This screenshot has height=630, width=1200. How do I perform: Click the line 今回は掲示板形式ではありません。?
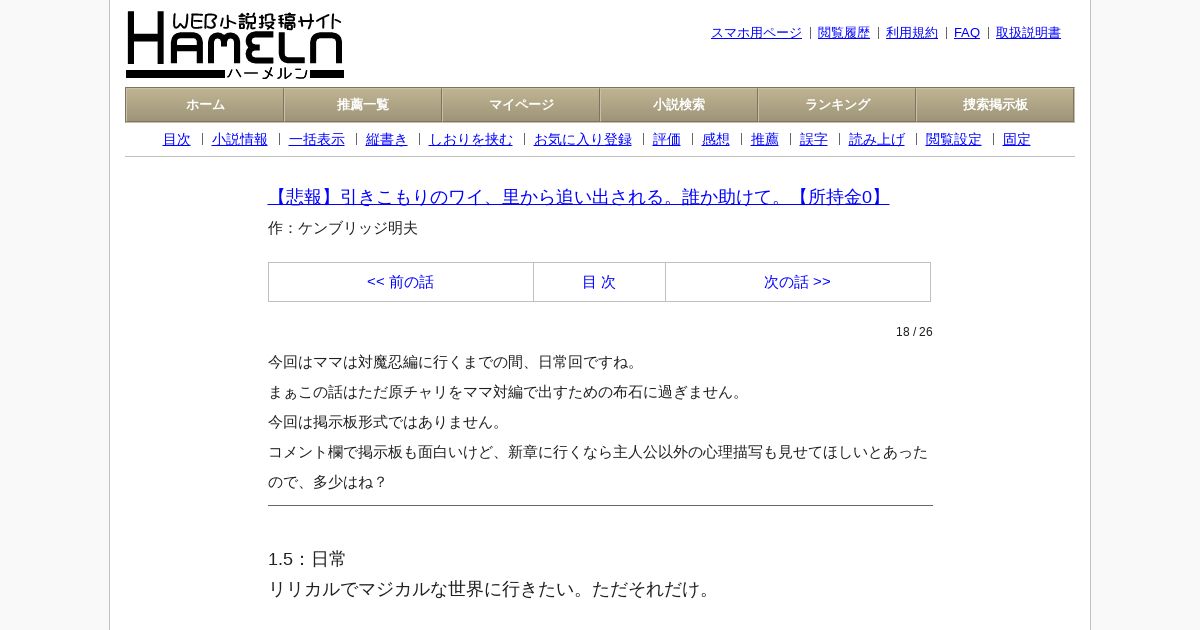[388, 422]
